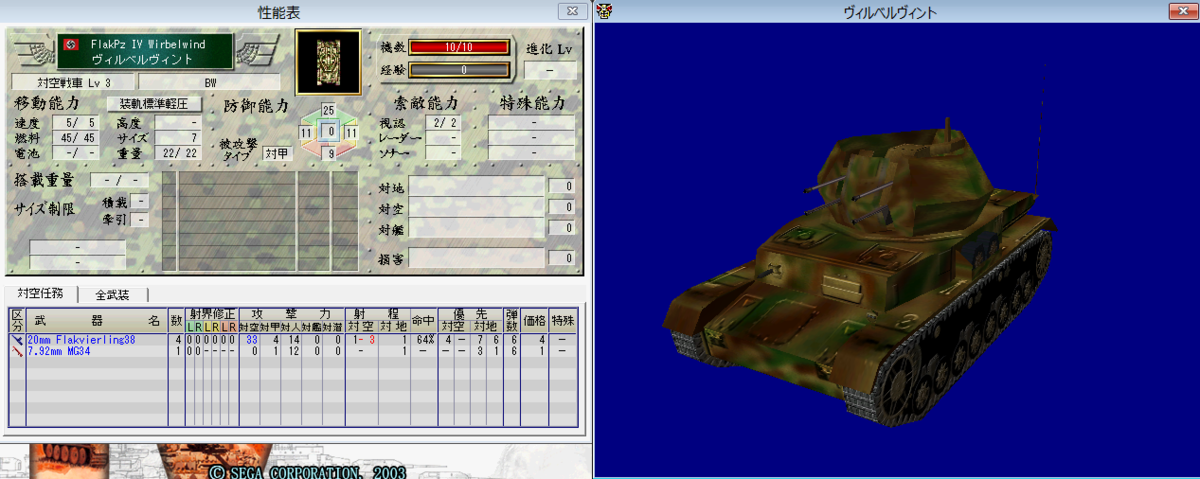Click the top armor value 0 center
This screenshot has width=1200, height=479.
tap(330, 132)
